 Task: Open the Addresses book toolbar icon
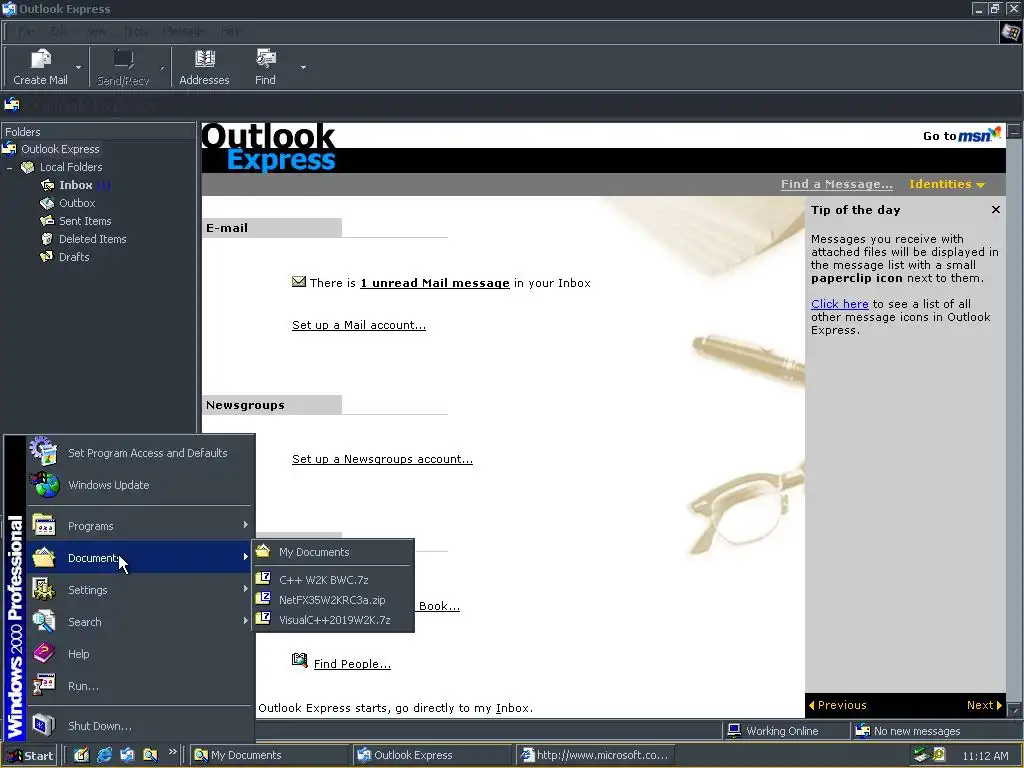pyautogui.click(x=204, y=59)
